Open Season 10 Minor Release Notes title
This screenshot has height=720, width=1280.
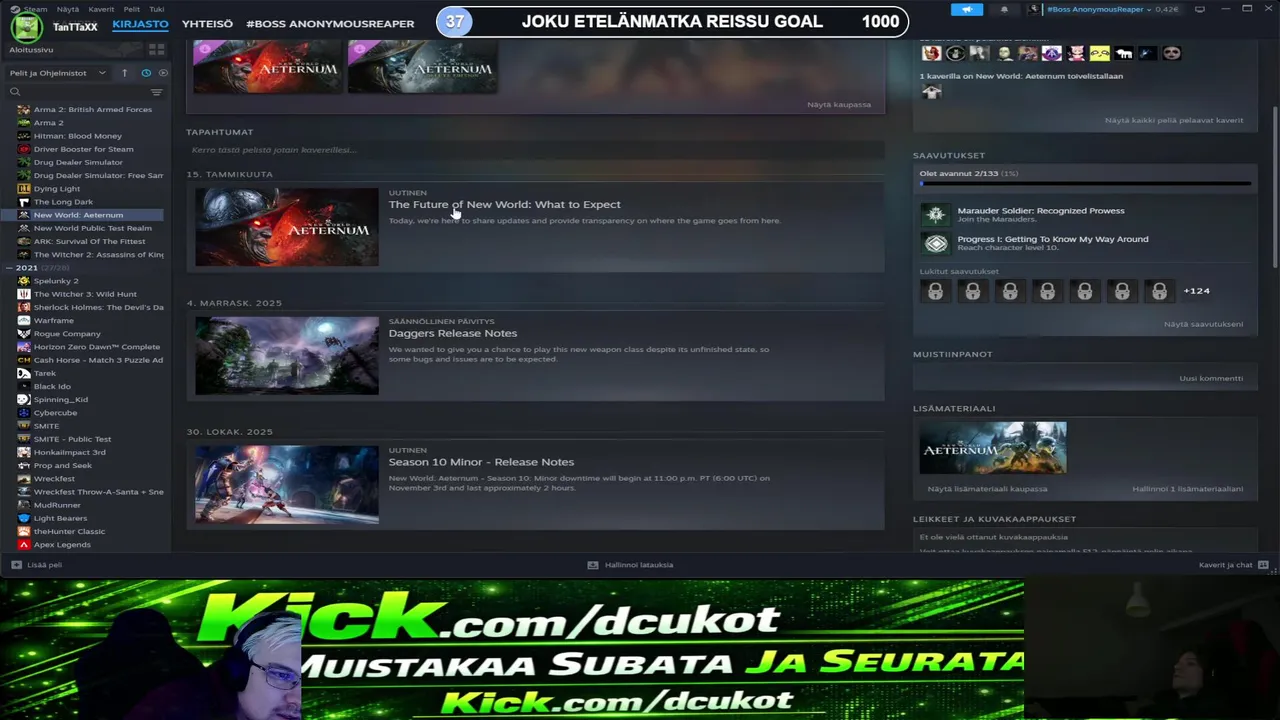481,462
